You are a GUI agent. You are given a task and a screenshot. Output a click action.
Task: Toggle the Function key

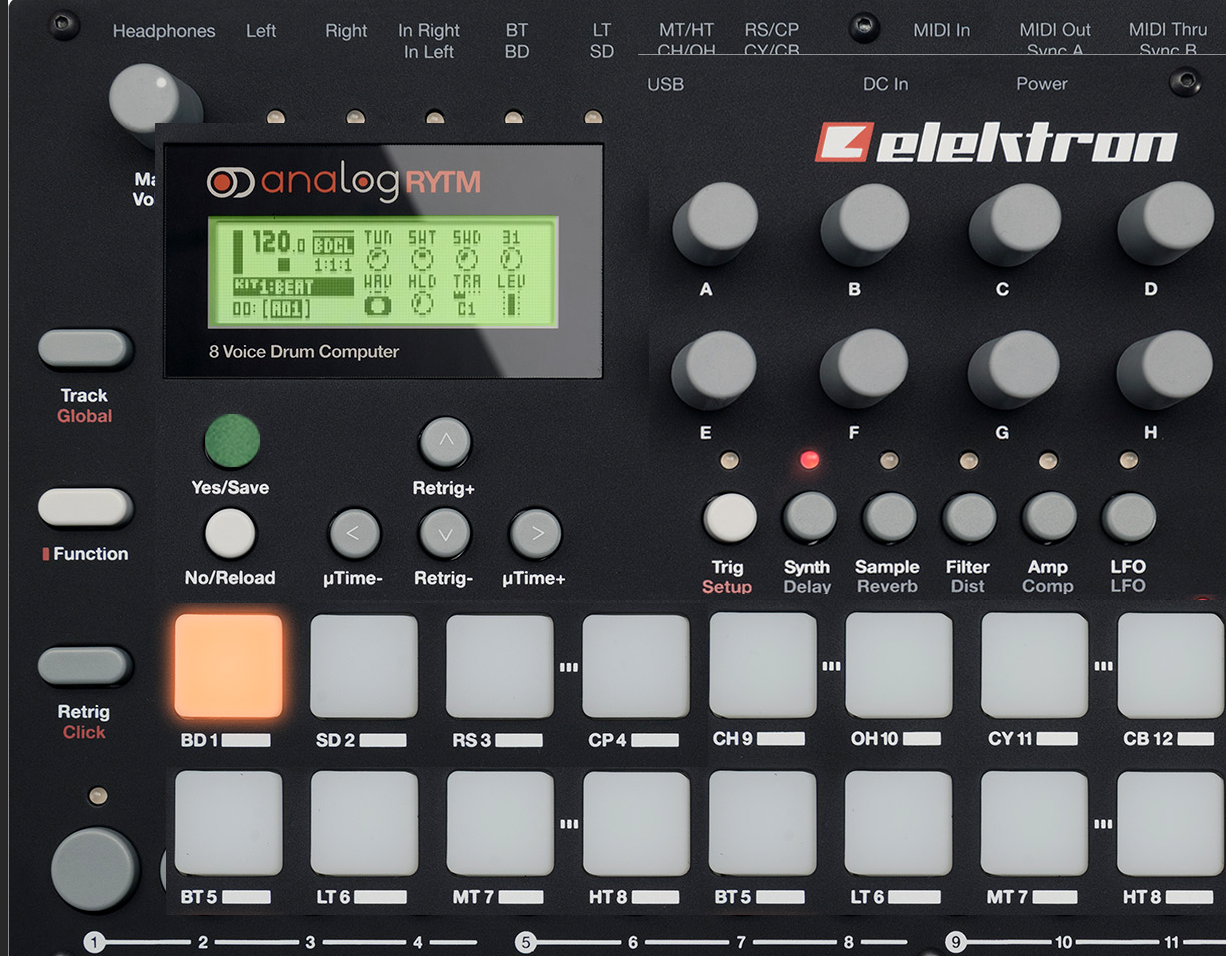pyautogui.click(x=85, y=508)
